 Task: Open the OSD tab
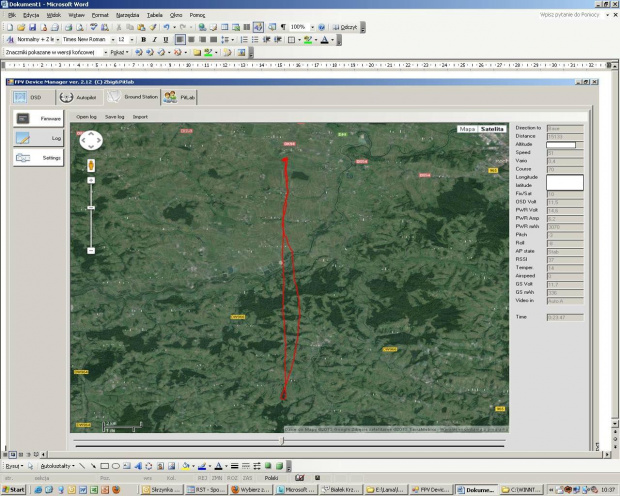(x=29, y=97)
